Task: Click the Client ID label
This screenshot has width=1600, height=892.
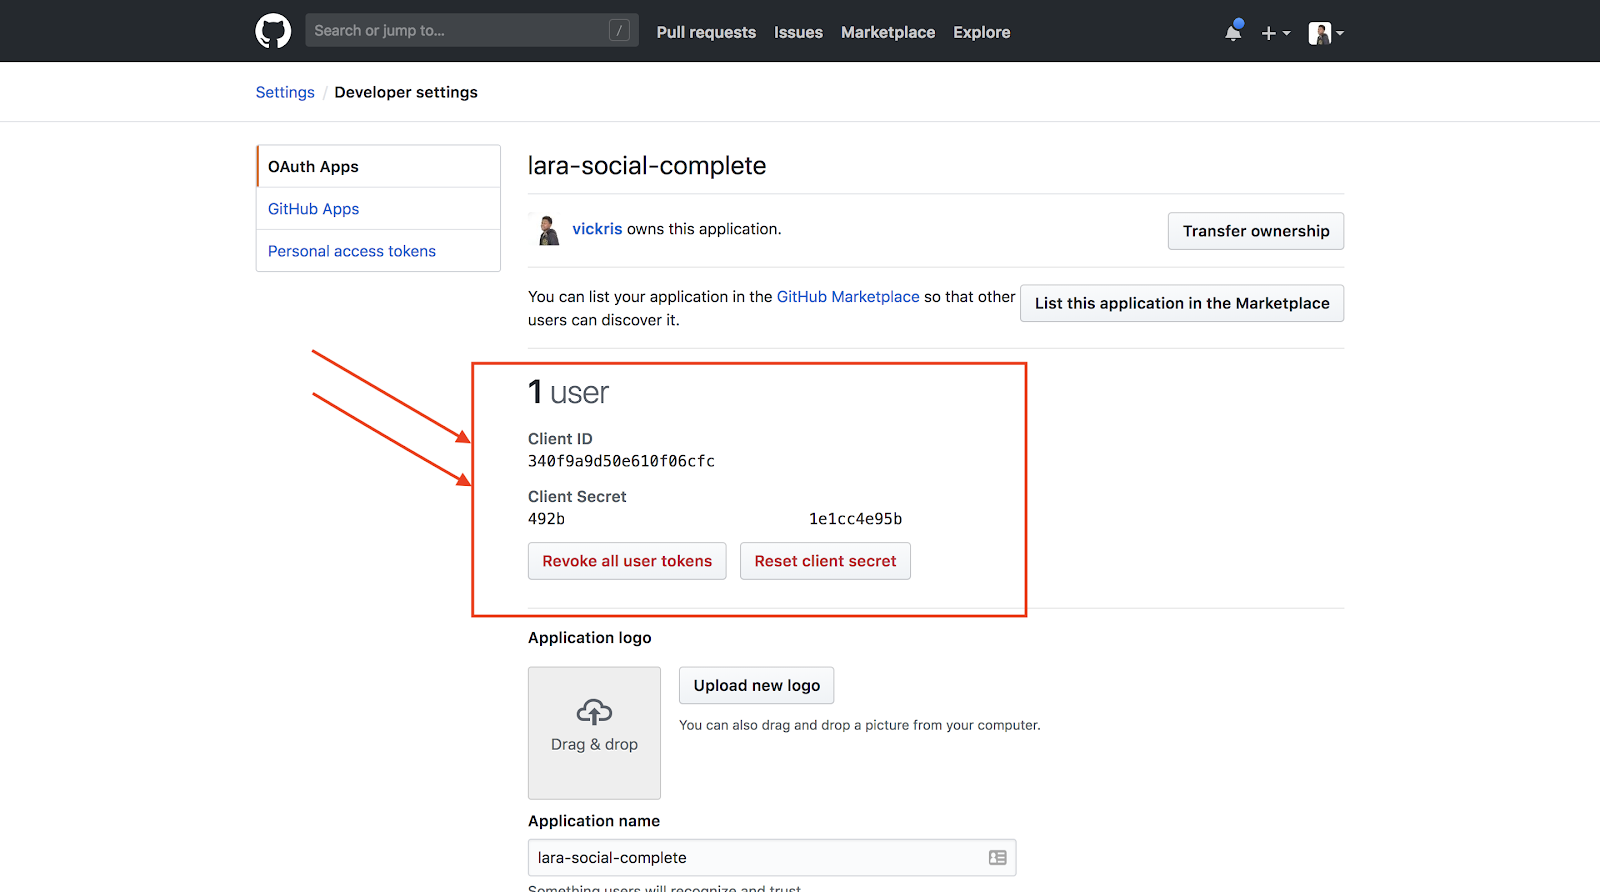Action: (x=560, y=439)
